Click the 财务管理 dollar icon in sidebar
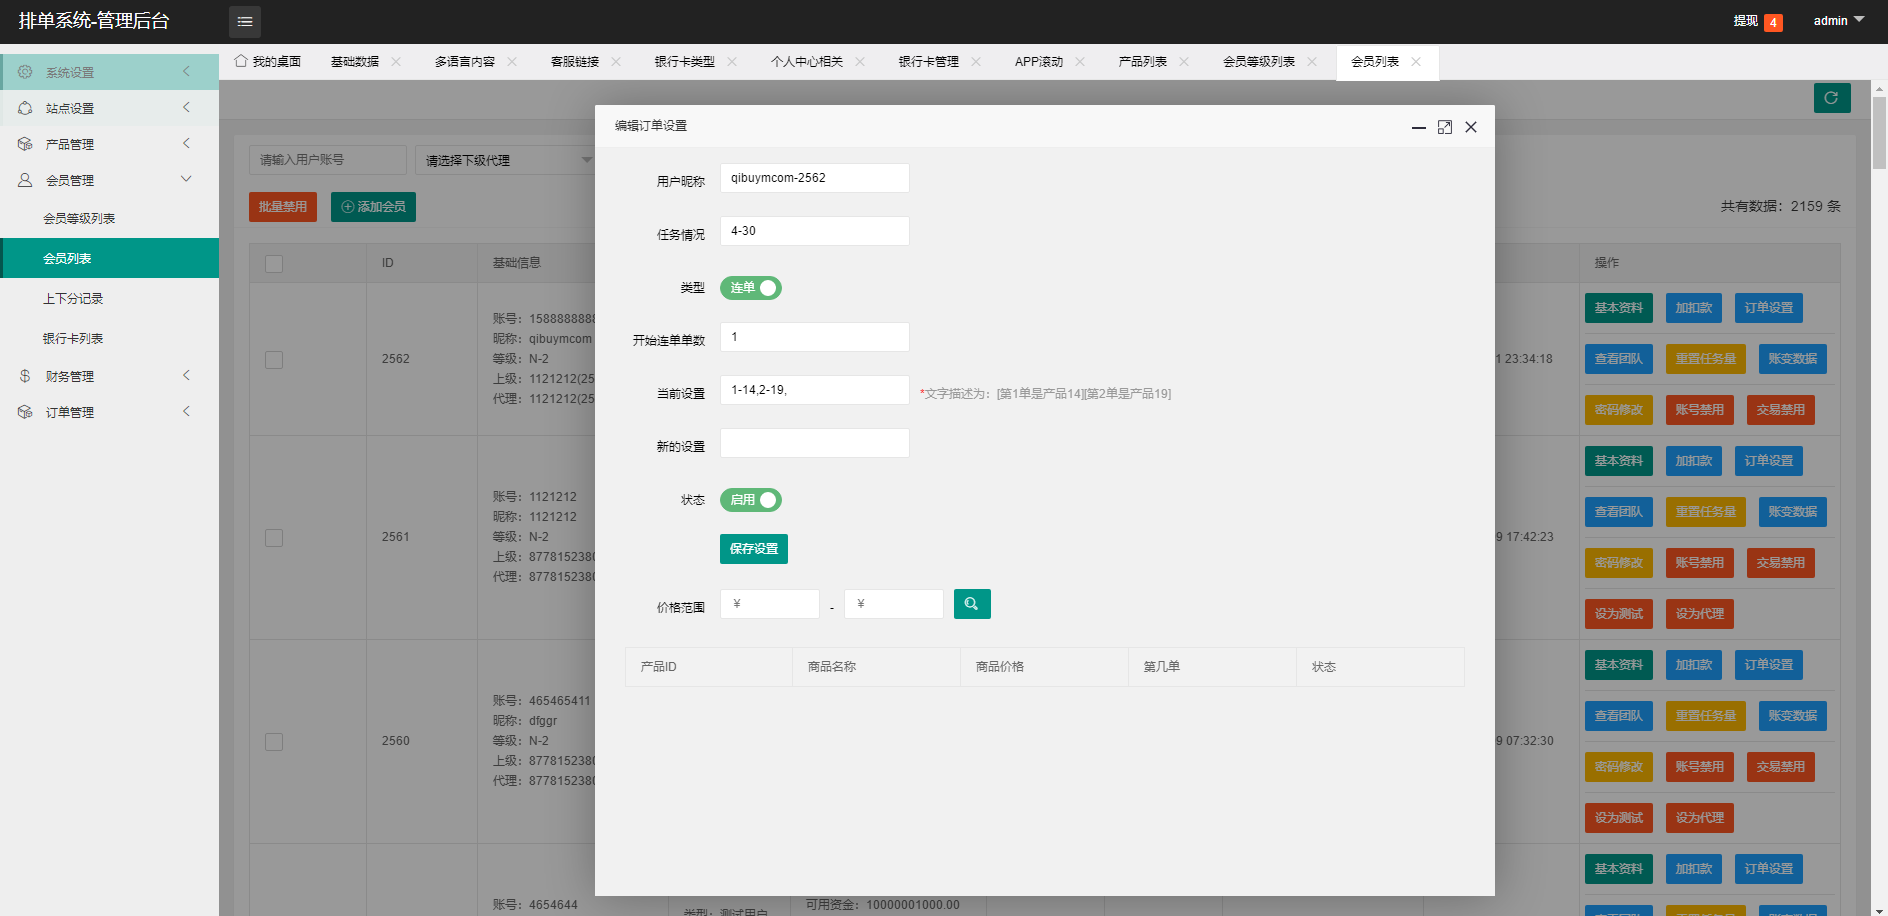 [25, 376]
